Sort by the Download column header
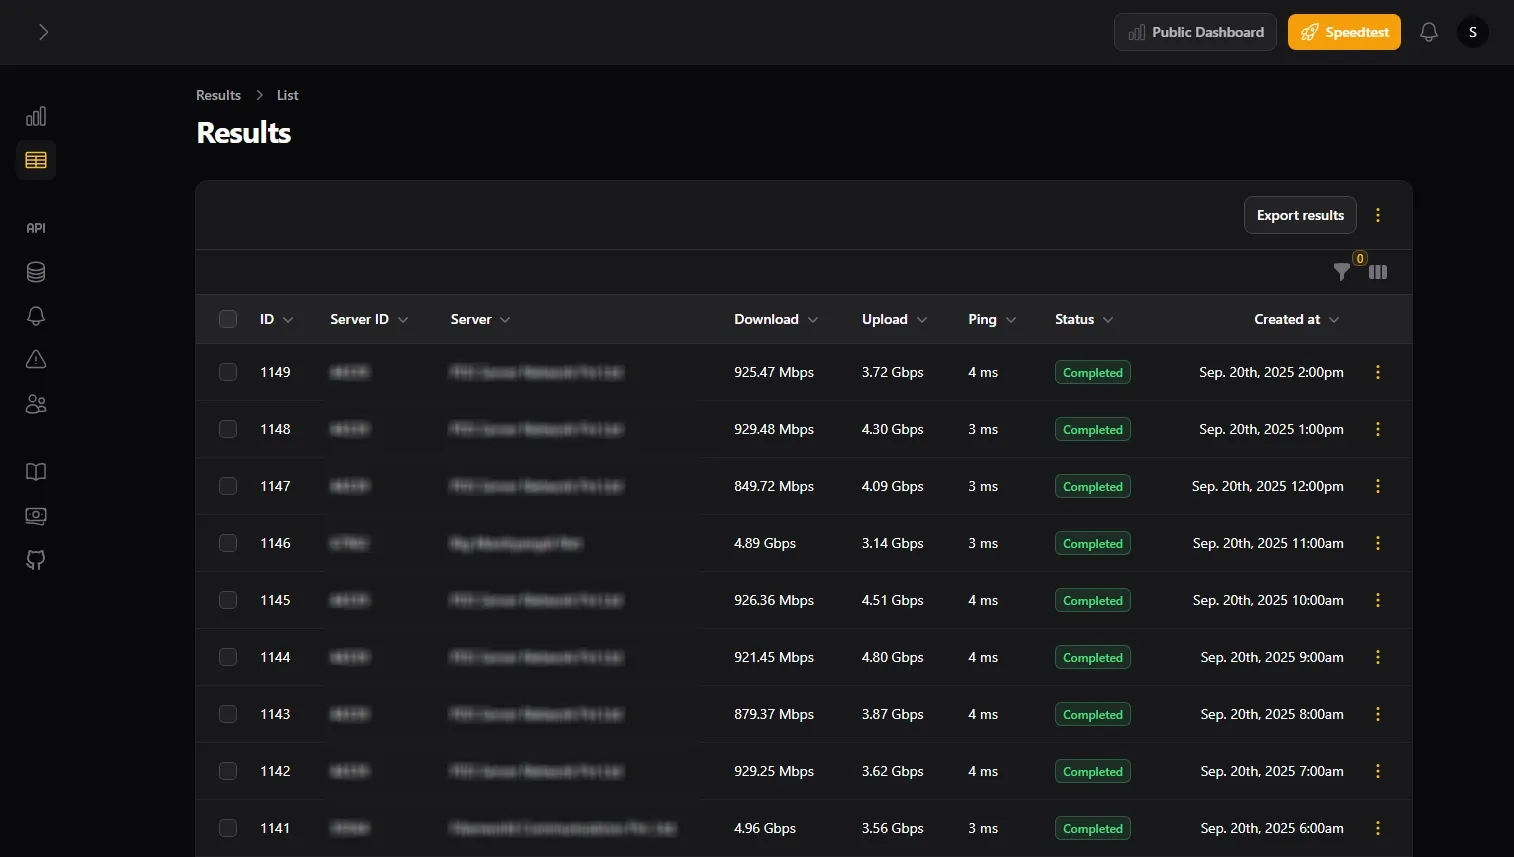1514x857 pixels. point(776,319)
